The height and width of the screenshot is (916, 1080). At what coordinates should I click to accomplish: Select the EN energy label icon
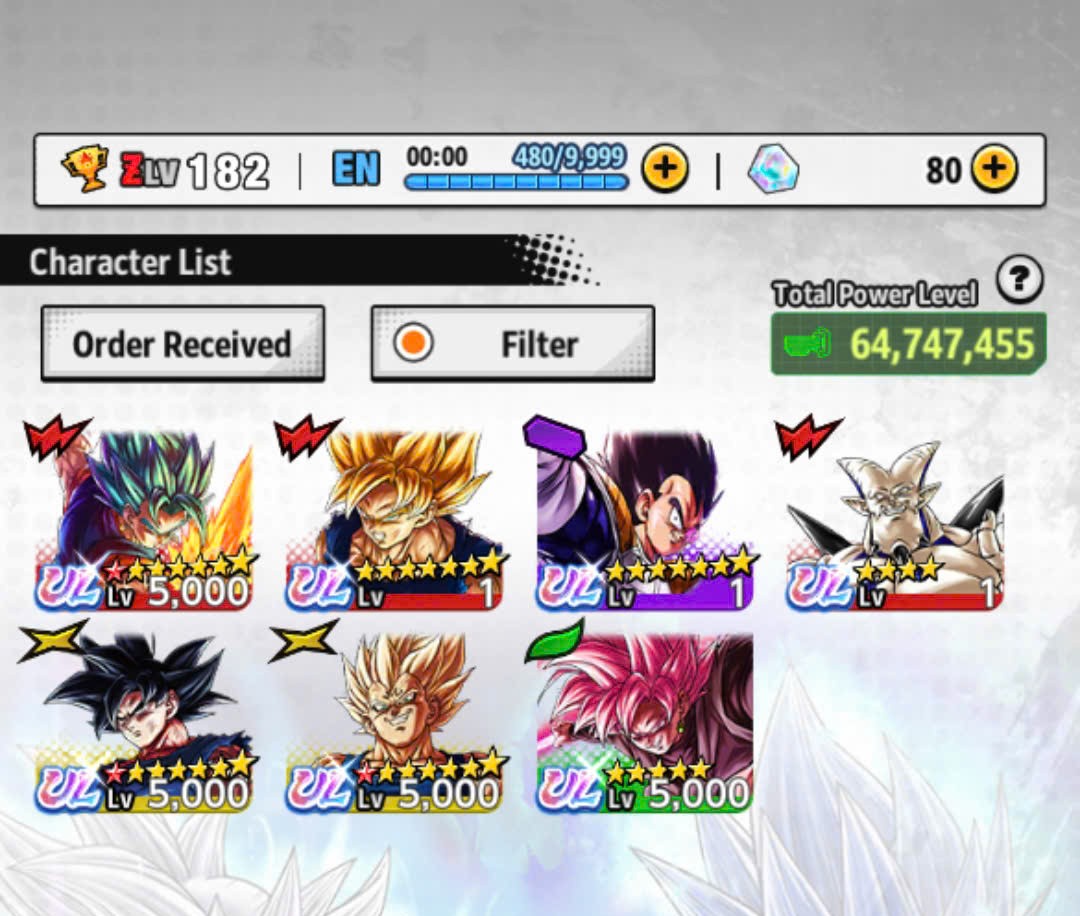(355, 169)
